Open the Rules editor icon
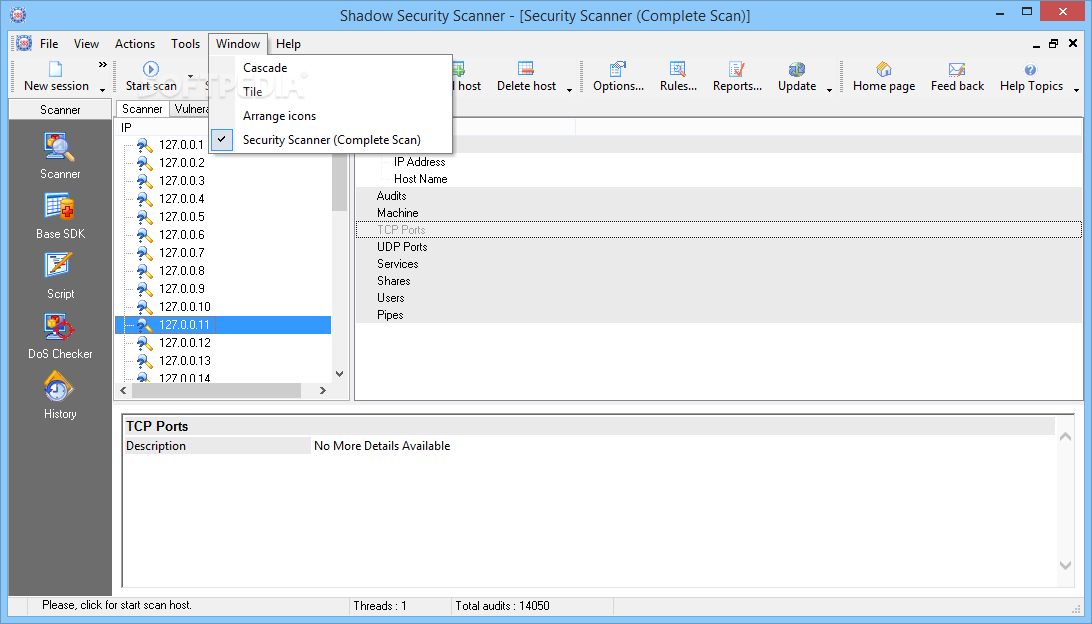Screen dimensions: 1092x624 coord(678,69)
